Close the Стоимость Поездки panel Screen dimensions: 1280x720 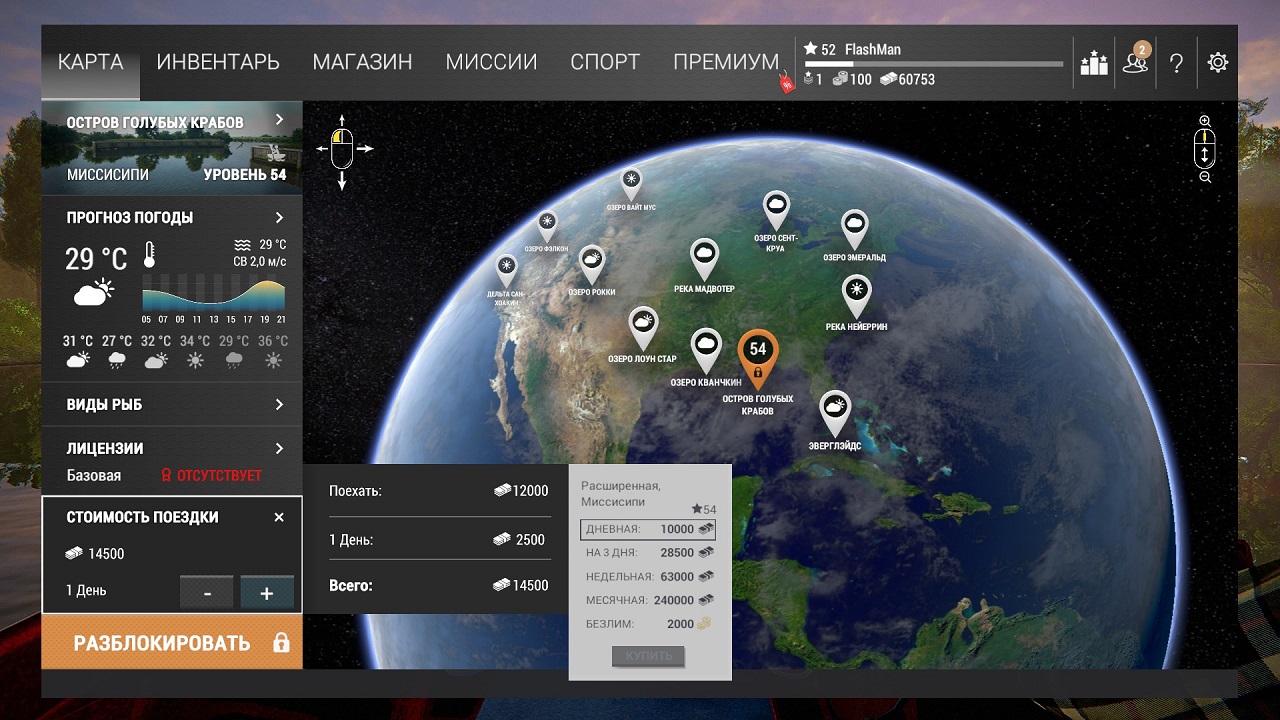coord(279,517)
